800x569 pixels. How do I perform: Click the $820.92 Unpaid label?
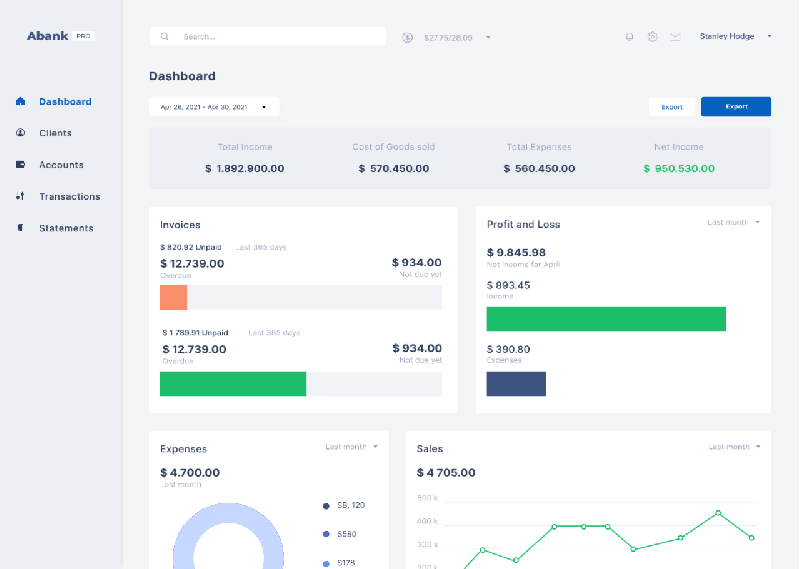point(191,248)
